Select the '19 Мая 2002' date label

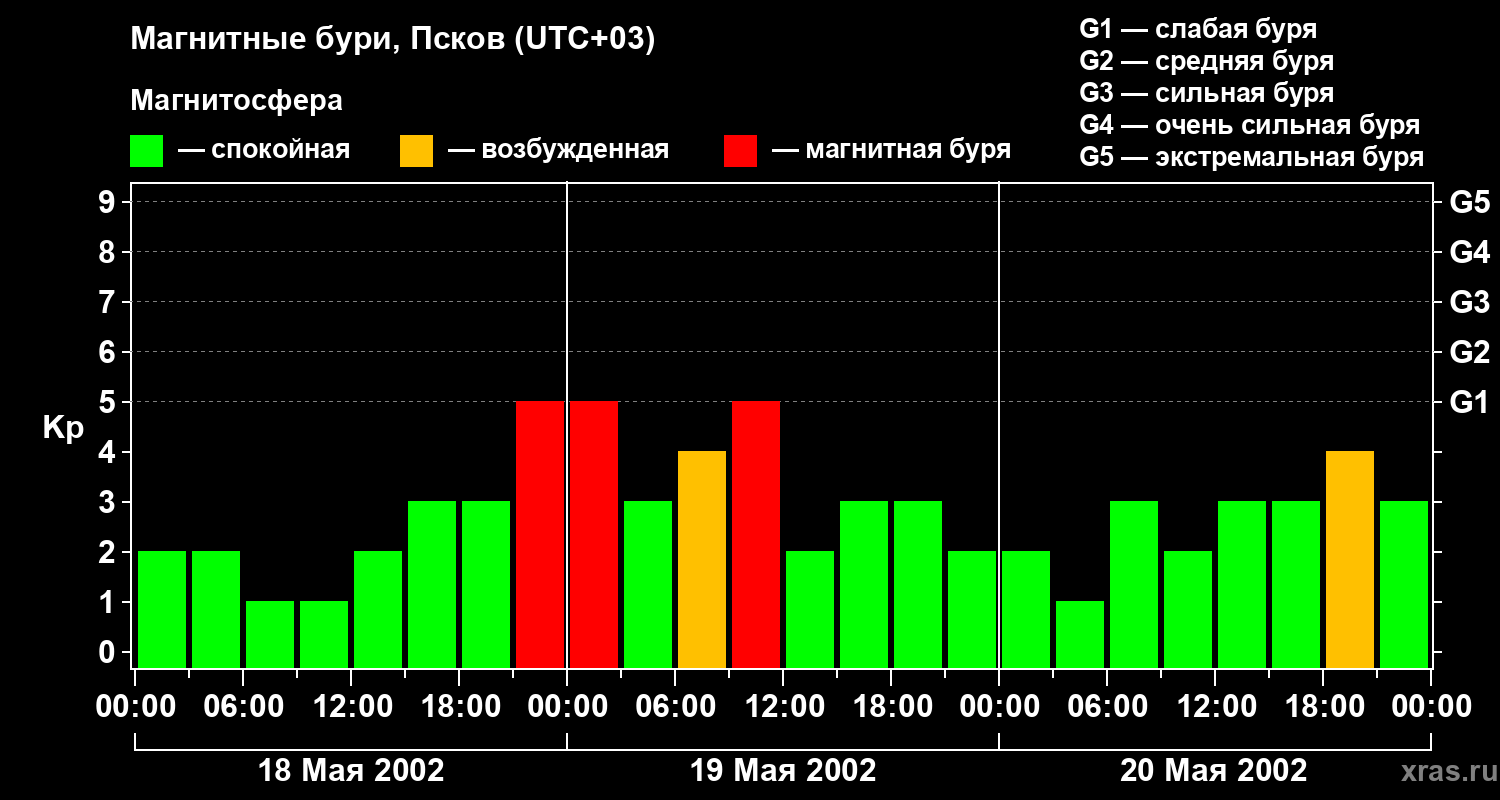[x=783, y=771]
